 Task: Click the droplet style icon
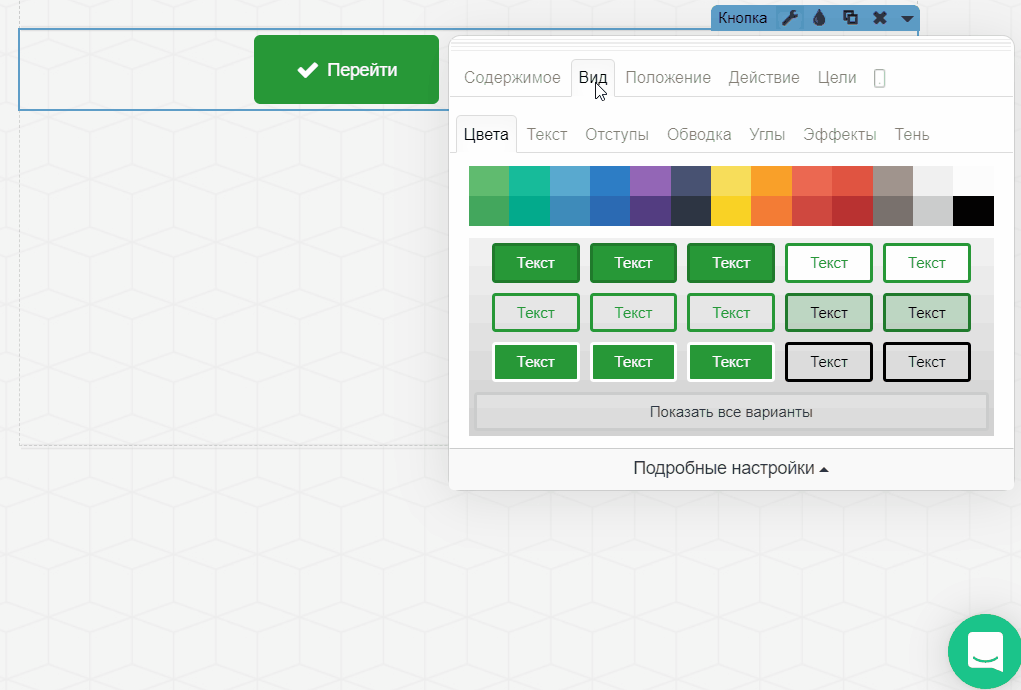pos(819,18)
